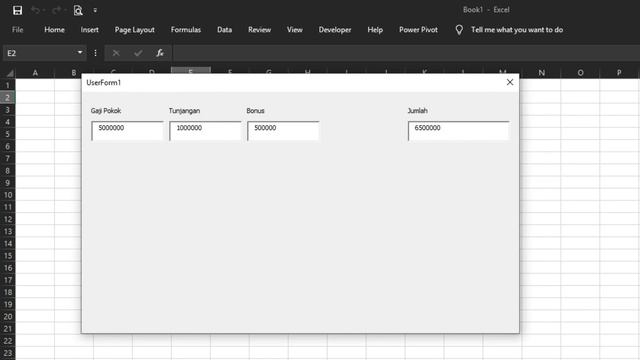640x360 pixels.
Task: Open Customize Quick Access Toolbar dropdown
Action: (x=95, y=10)
